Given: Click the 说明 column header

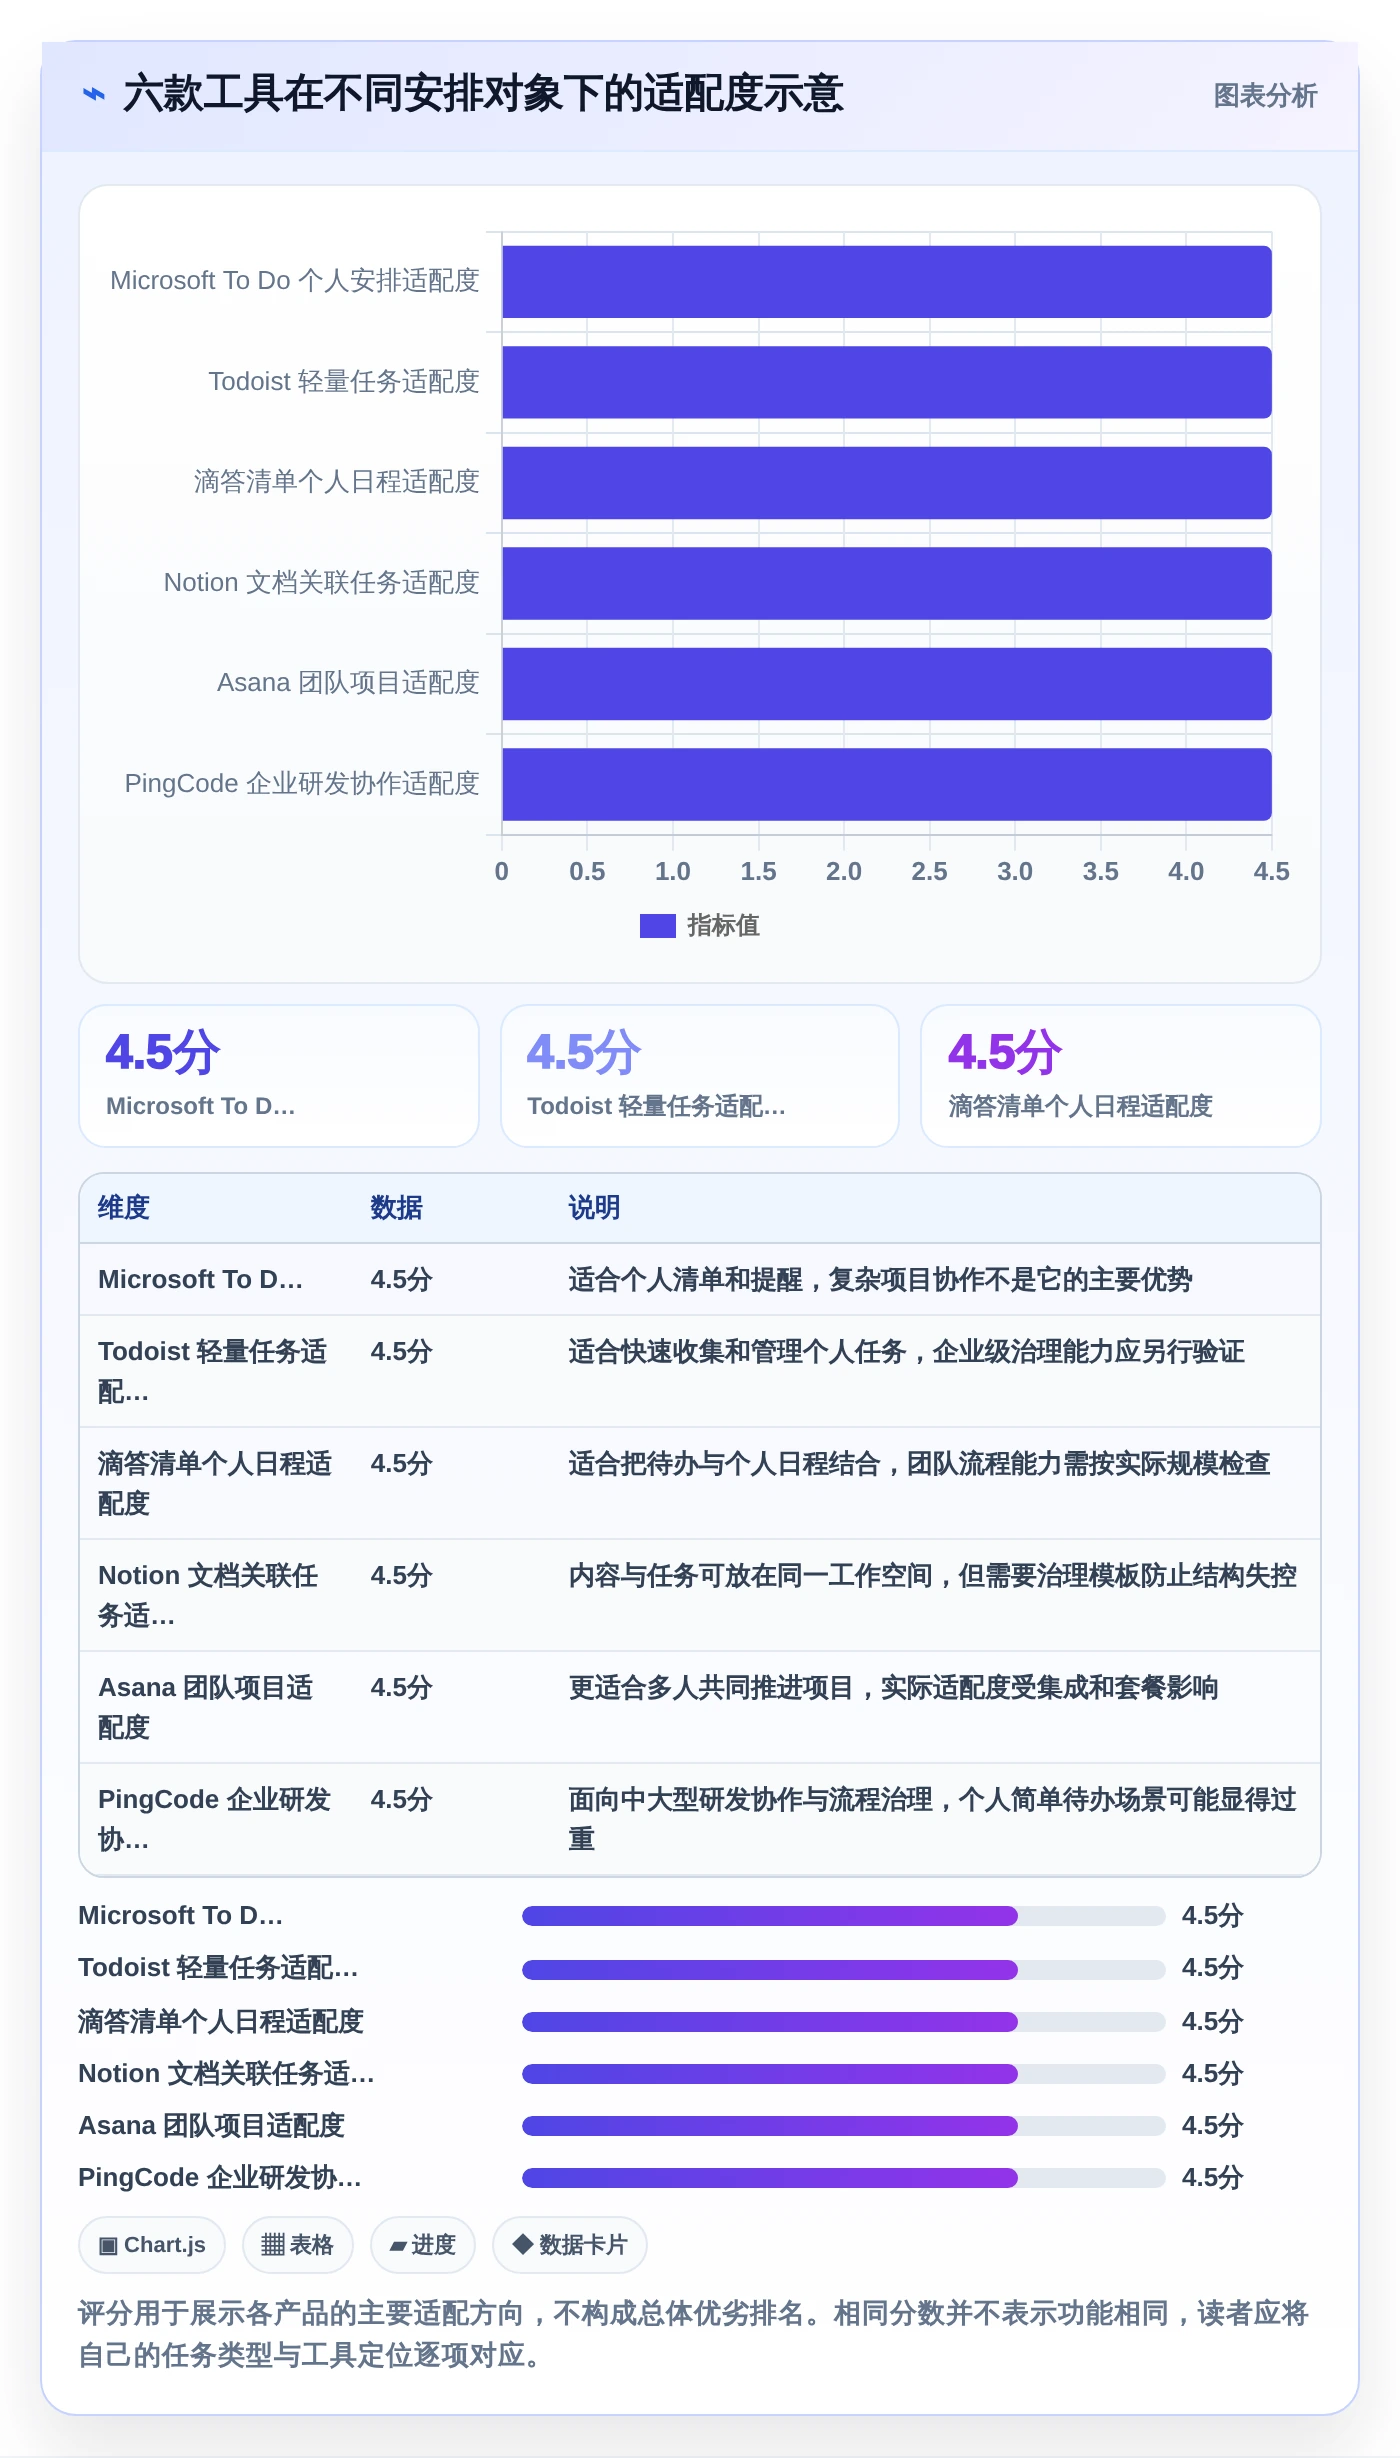Looking at the screenshot, I should click(x=595, y=1208).
